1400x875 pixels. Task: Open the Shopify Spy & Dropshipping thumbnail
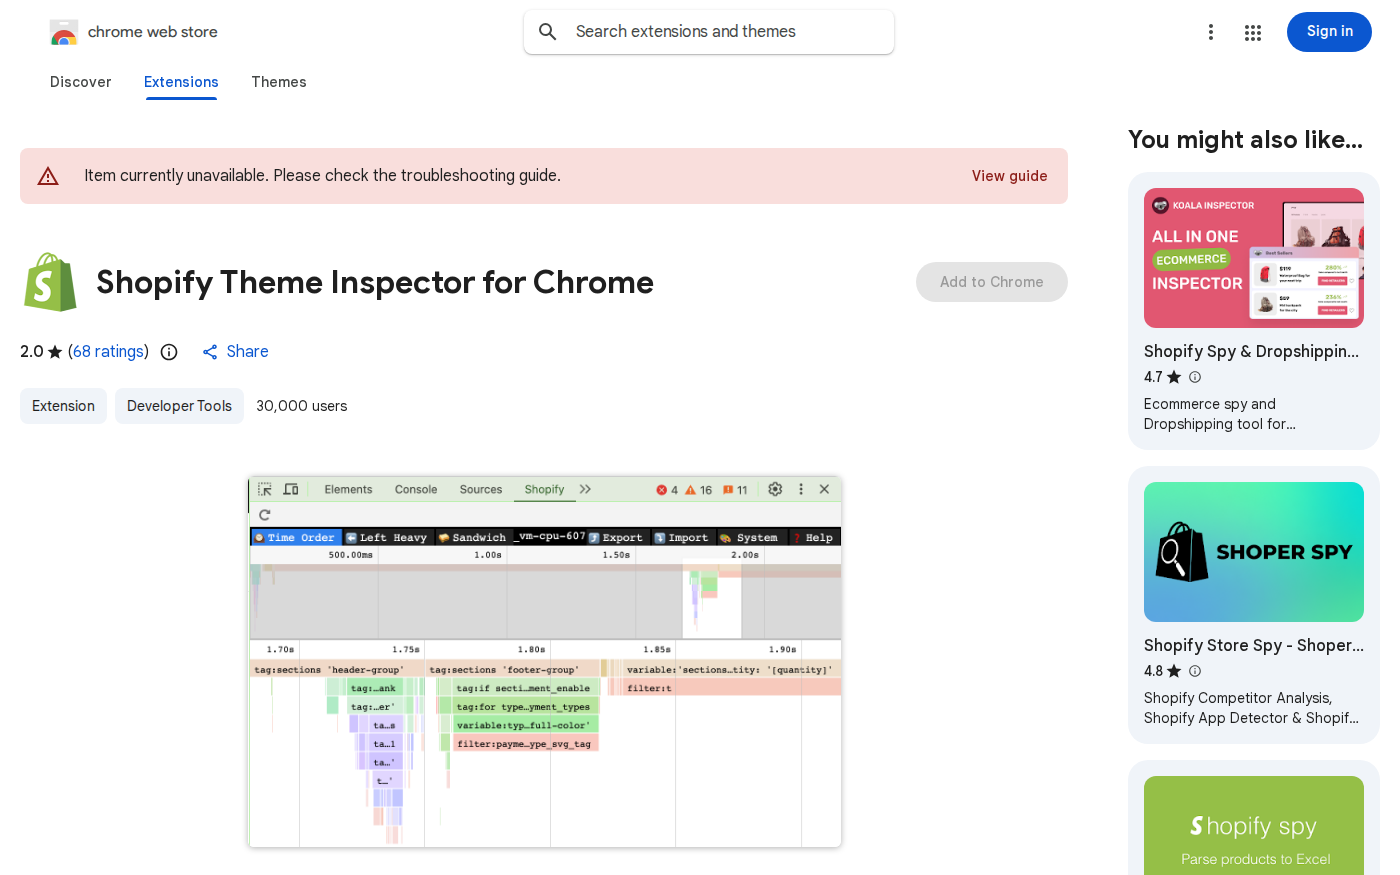1253,258
